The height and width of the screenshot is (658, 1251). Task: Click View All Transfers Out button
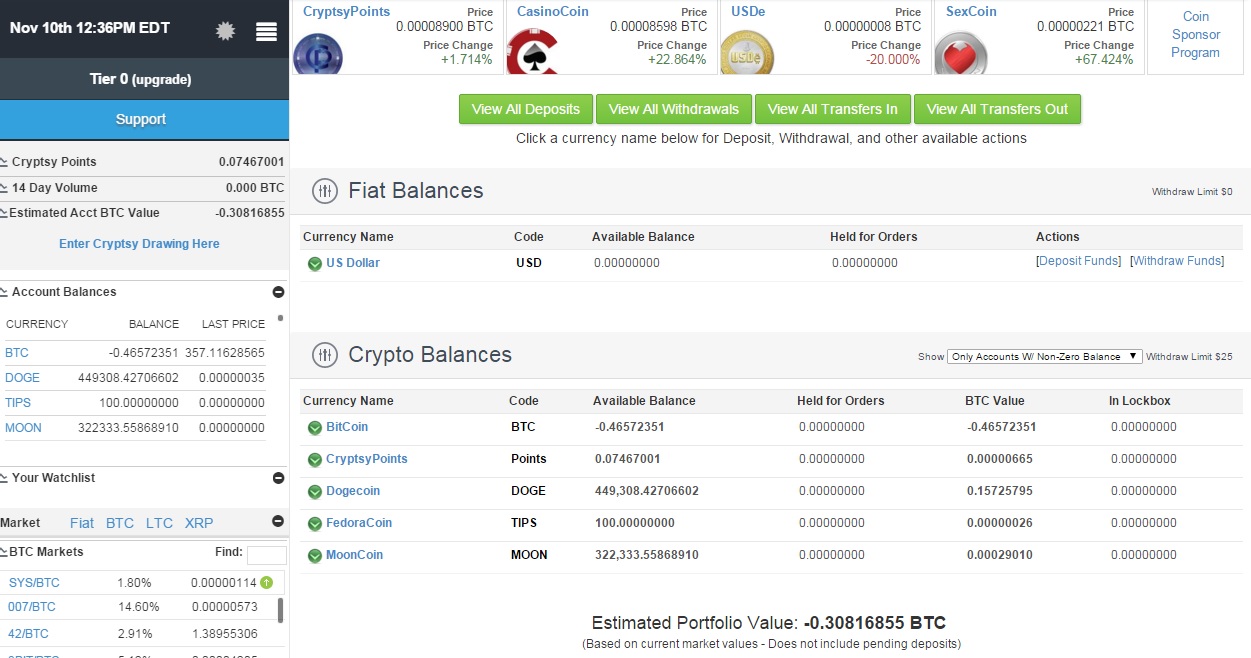[997, 109]
